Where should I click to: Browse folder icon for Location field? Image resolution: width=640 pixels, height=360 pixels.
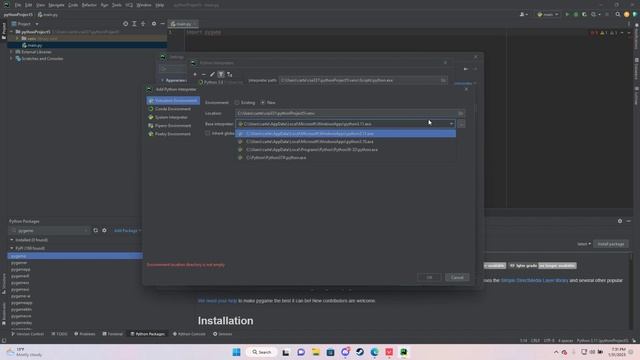pyautogui.click(x=460, y=113)
